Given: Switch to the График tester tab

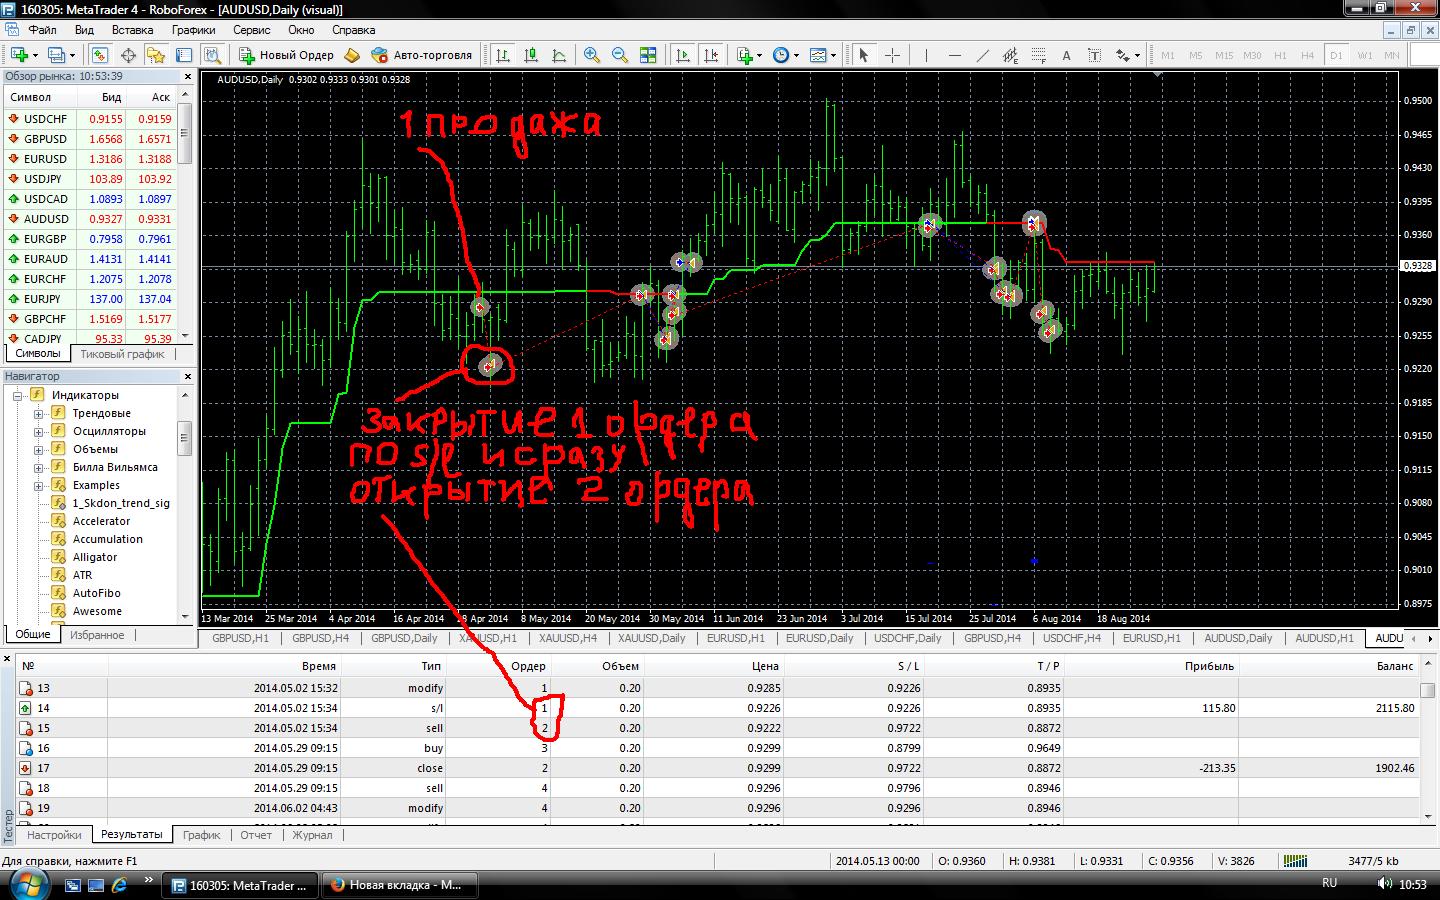Looking at the screenshot, I should (201, 835).
